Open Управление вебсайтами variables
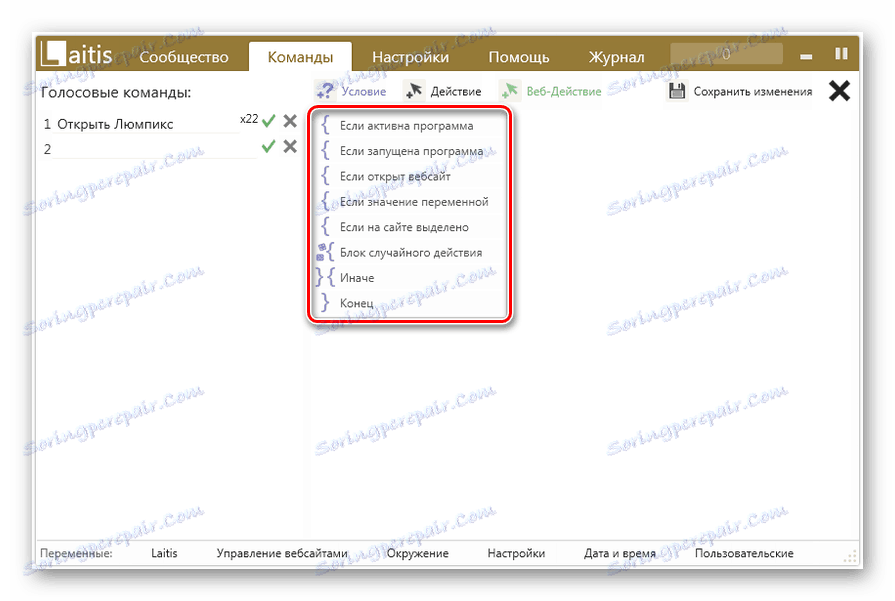 (282, 553)
